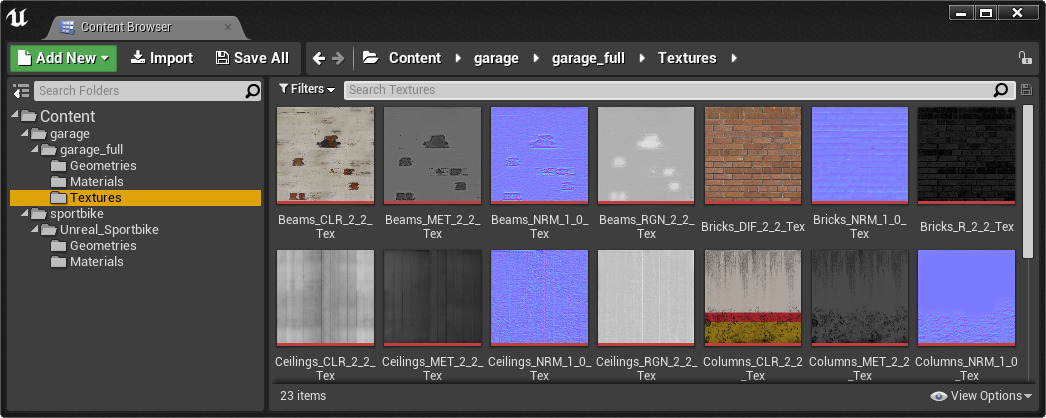
Task: Select Textures in the breadcrumb path
Action: pos(687,58)
